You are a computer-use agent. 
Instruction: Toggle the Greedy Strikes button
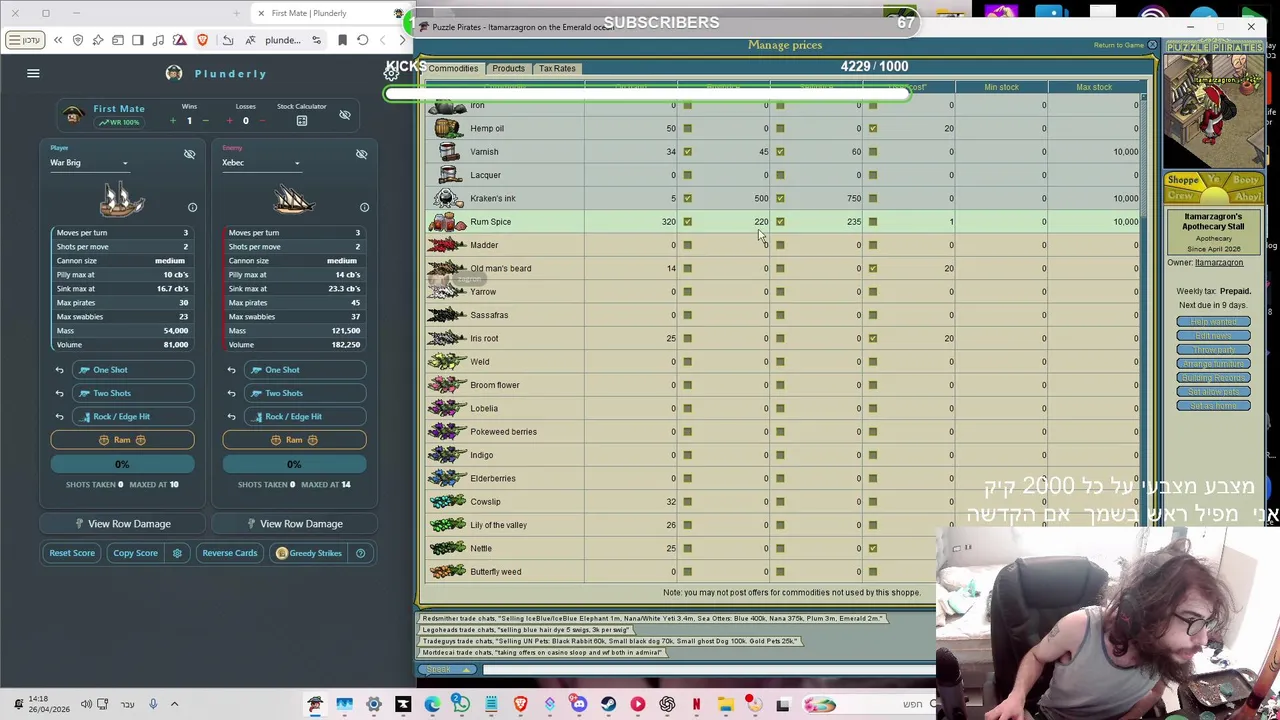[309, 553]
